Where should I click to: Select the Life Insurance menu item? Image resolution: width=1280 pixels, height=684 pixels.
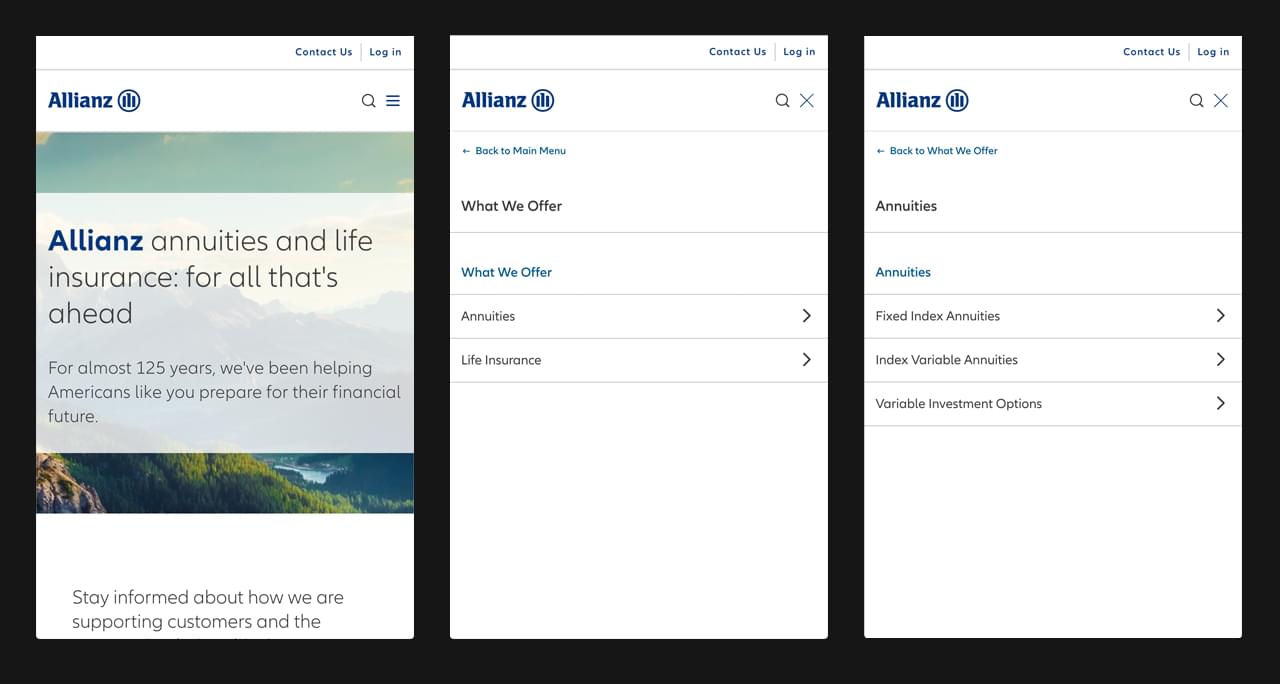tap(639, 360)
